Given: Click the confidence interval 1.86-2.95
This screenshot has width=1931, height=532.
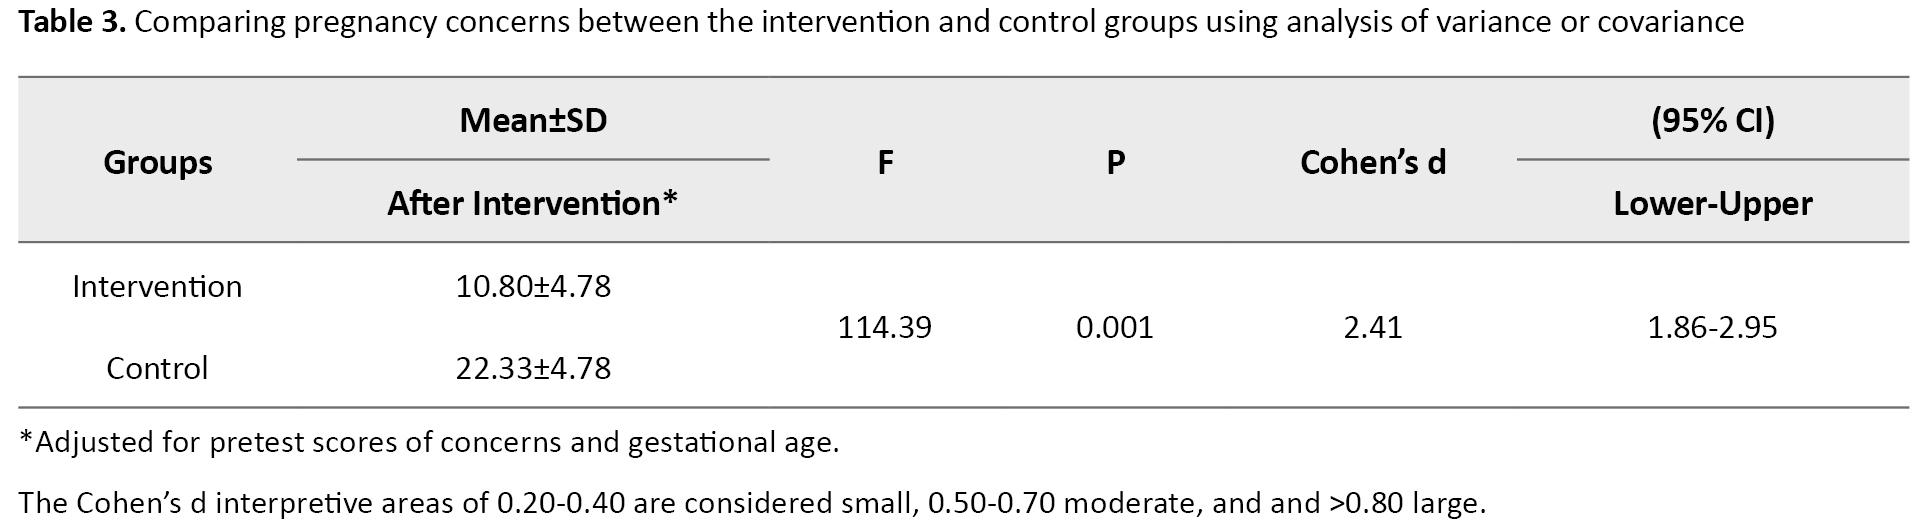Looking at the screenshot, I should (x=1712, y=327).
